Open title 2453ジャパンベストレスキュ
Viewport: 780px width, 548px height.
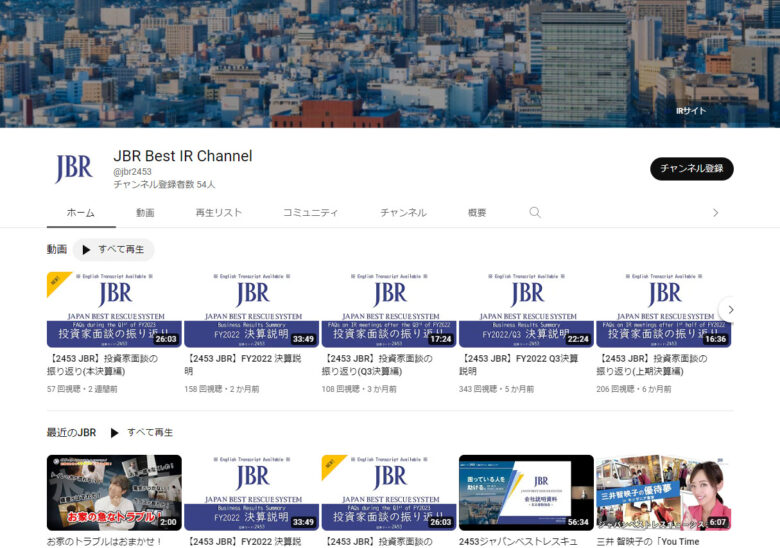(518, 542)
